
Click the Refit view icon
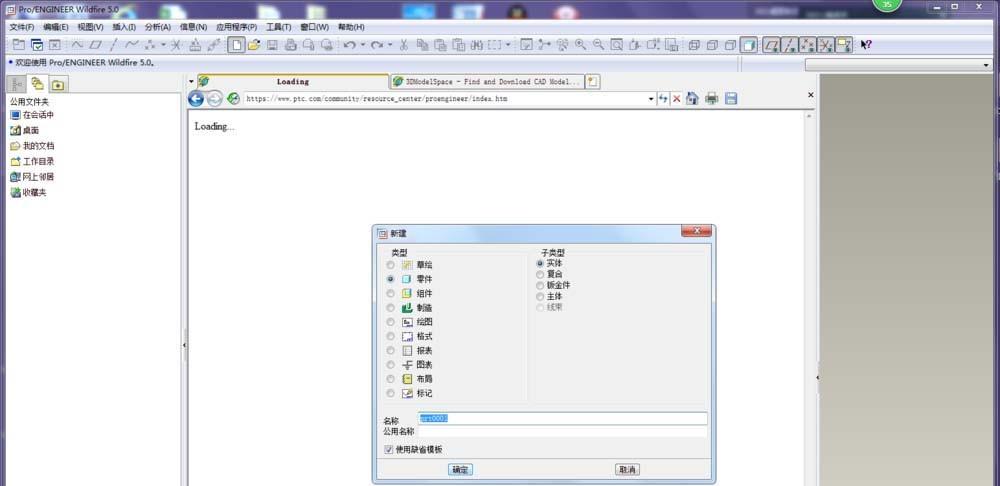coord(616,45)
